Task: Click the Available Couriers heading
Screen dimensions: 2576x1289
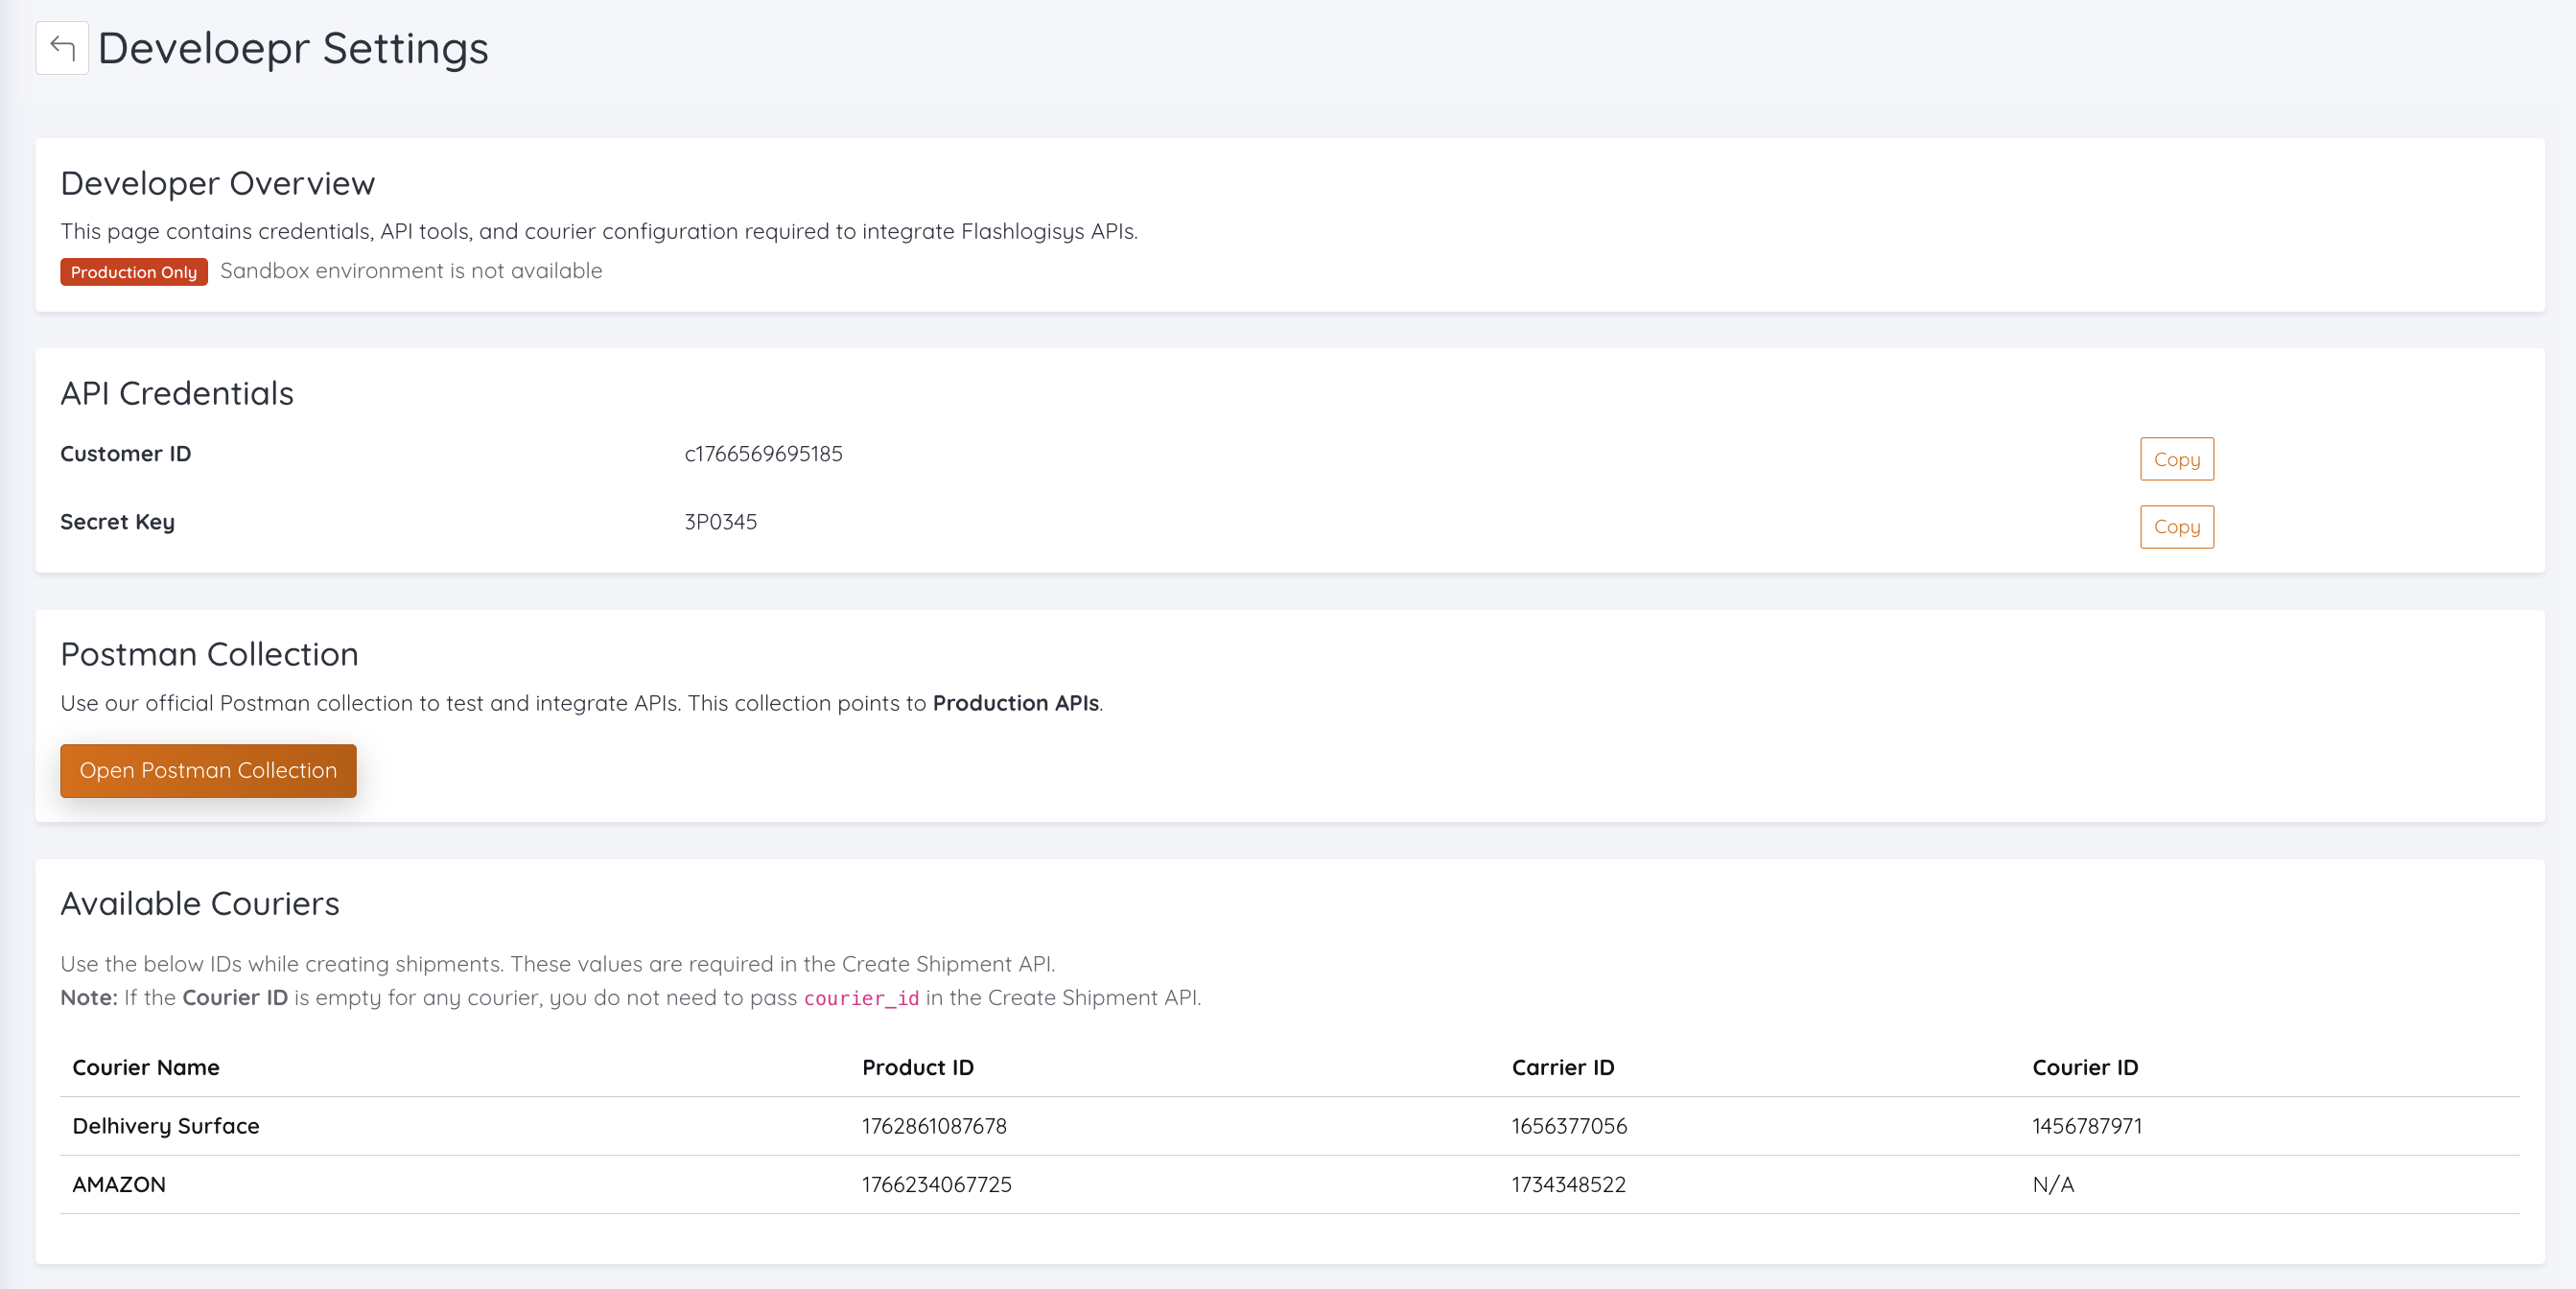Action: click(200, 903)
